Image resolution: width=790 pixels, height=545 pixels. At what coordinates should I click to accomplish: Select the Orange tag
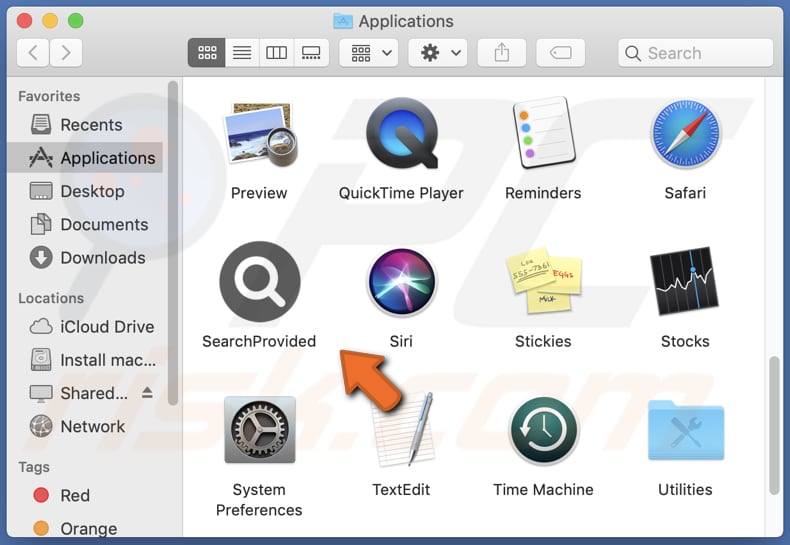85,528
